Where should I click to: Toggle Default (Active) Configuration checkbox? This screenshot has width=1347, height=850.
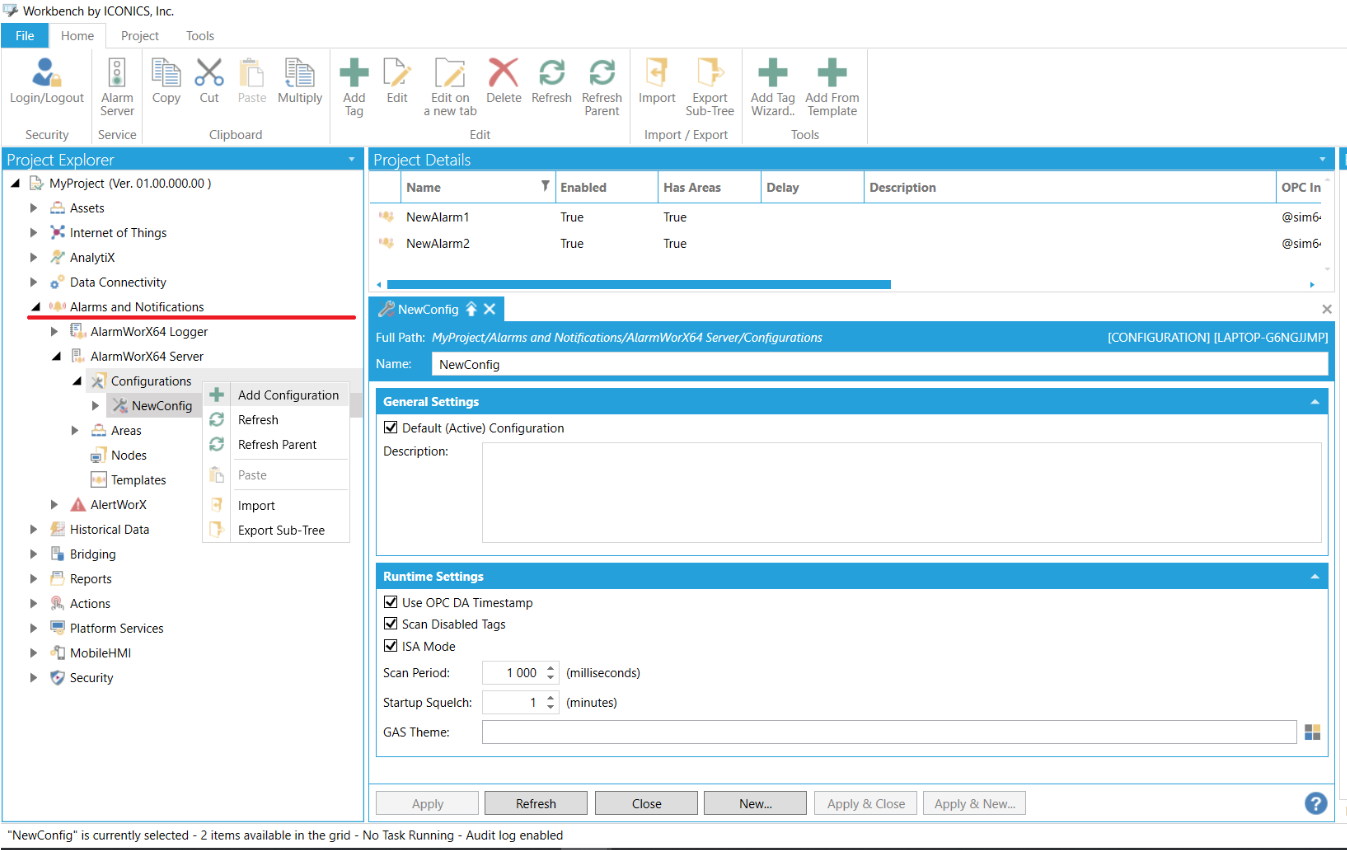pos(391,428)
